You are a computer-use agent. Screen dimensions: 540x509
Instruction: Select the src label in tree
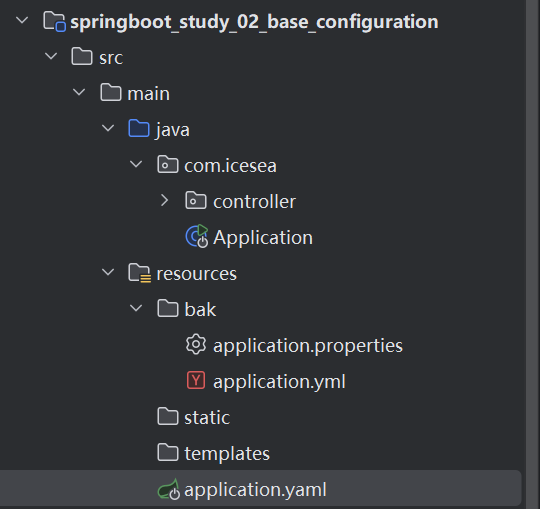pos(111,58)
